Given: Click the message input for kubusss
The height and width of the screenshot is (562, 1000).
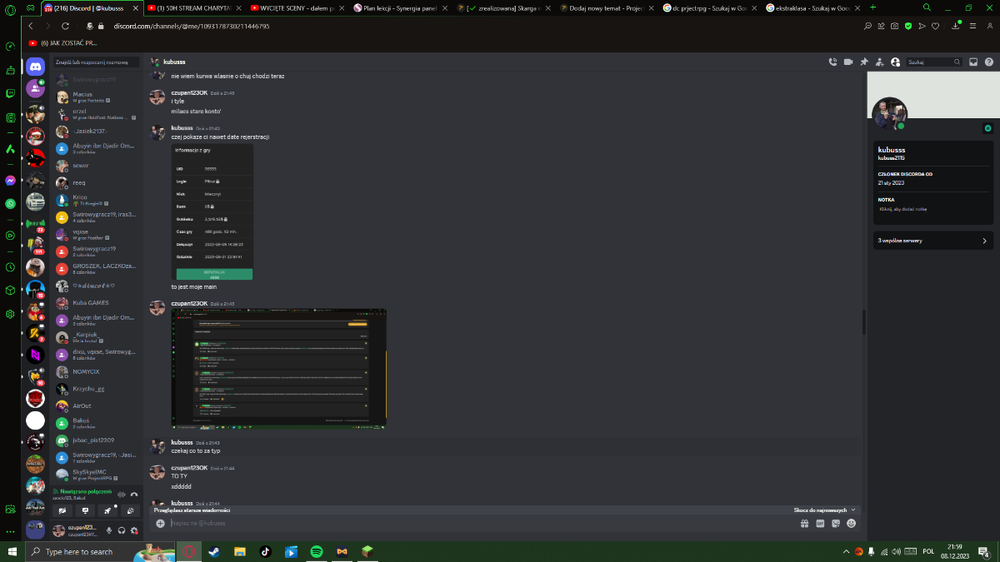Looking at the screenshot, I should (x=482, y=523).
